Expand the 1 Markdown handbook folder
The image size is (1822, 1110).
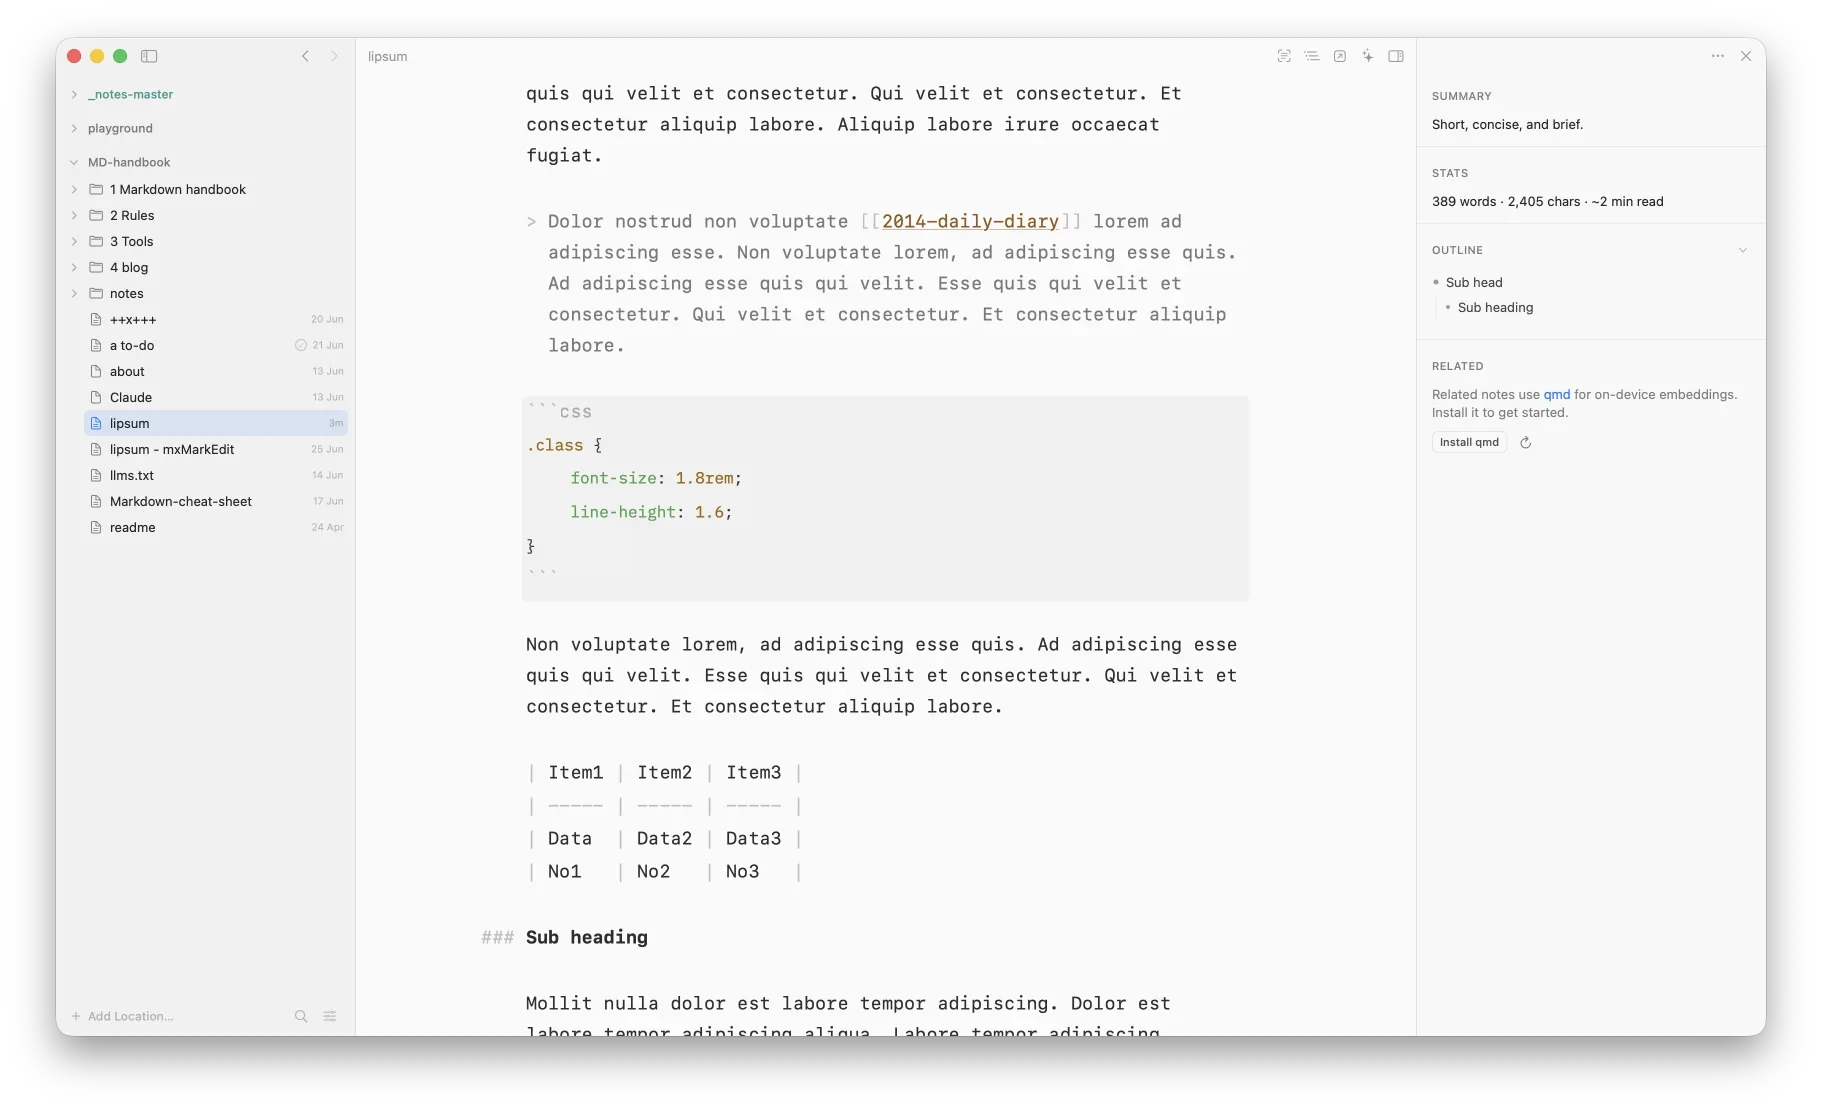[x=74, y=189]
